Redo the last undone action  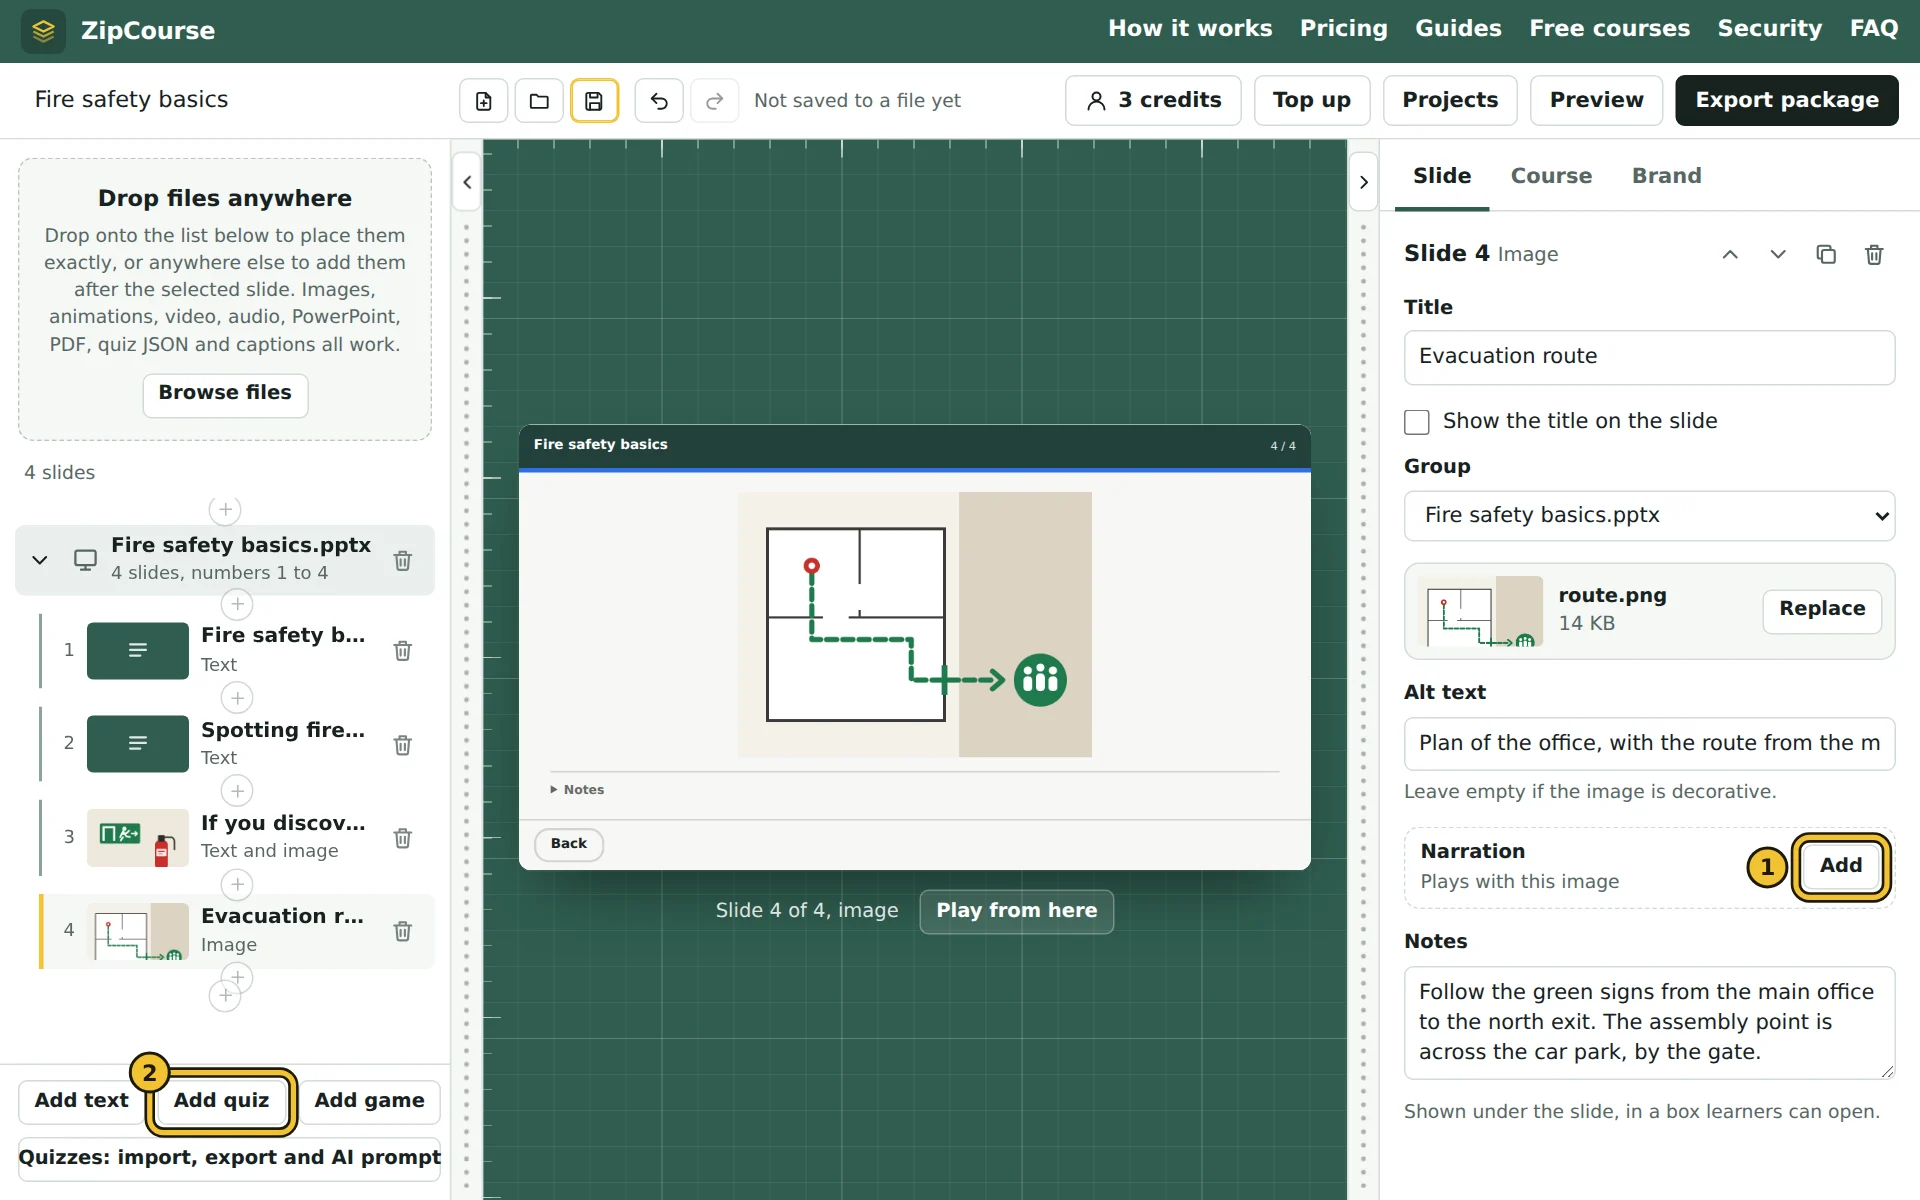pyautogui.click(x=714, y=101)
